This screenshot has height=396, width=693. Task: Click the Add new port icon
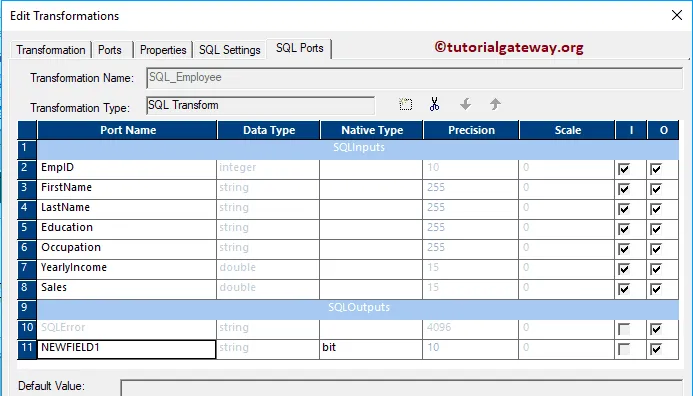[x=405, y=104]
